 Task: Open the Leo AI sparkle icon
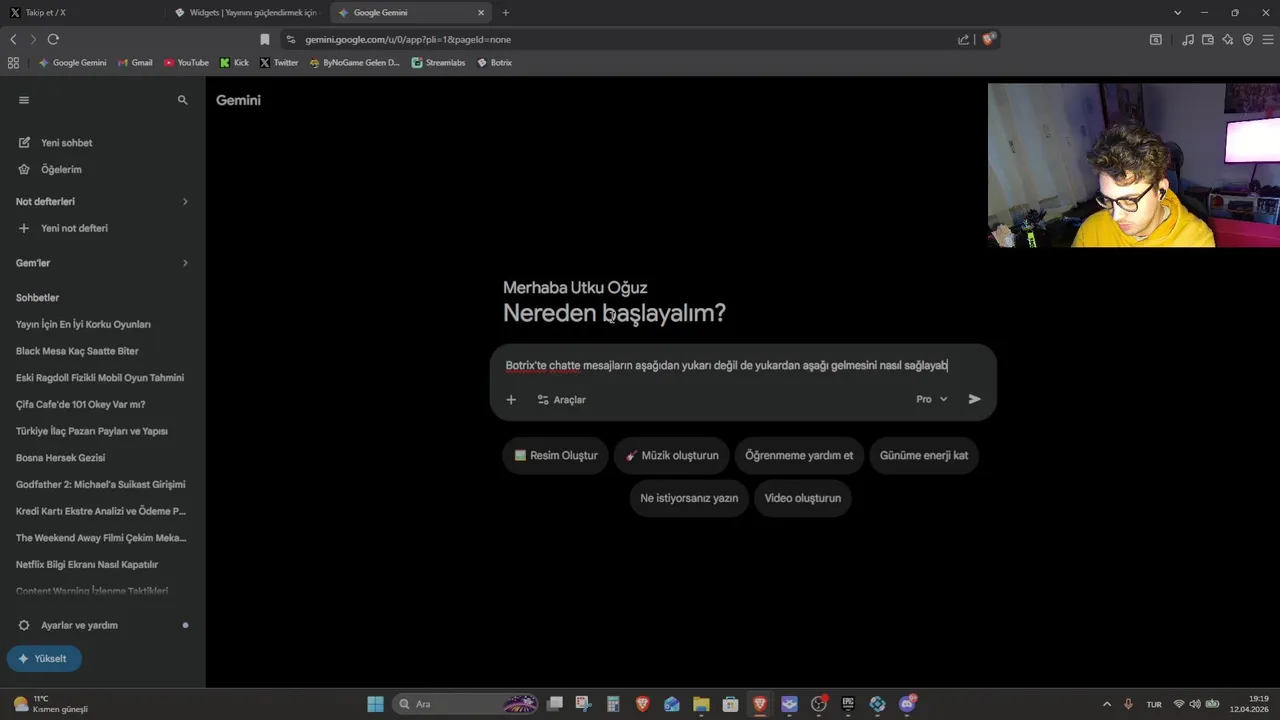(1228, 39)
